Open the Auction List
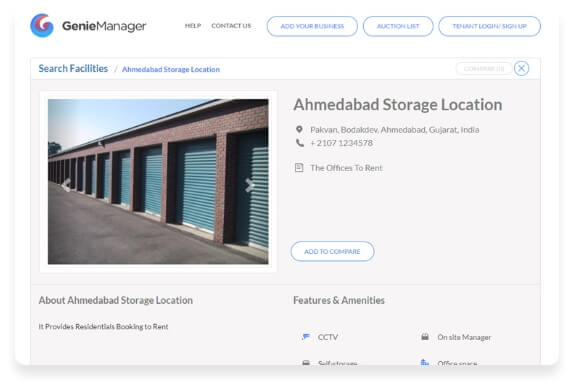The height and width of the screenshot is (390, 574). coord(398,26)
